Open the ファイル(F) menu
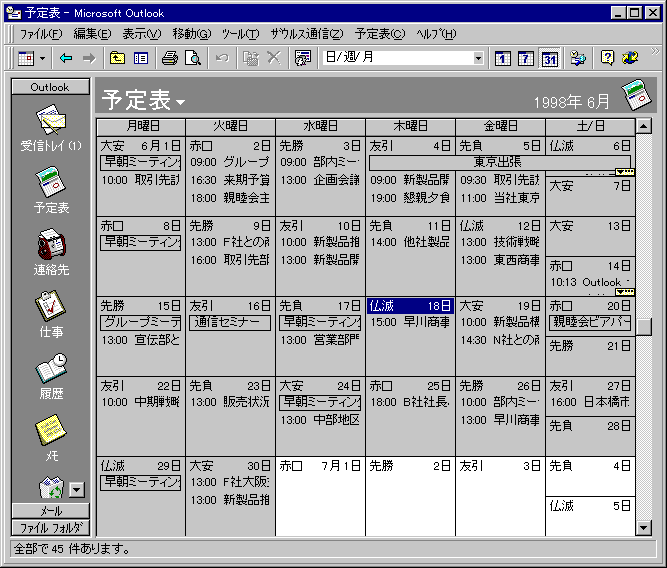667x568 pixels. [41, 34]
